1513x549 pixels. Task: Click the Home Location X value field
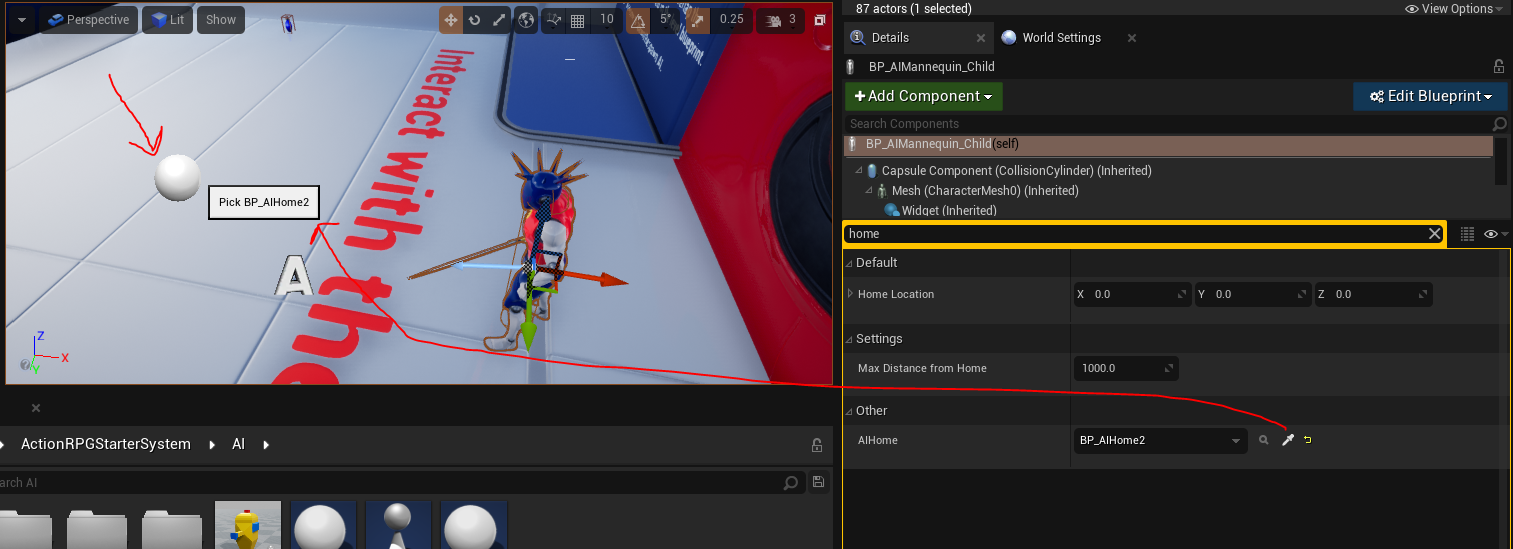(x=1131, y=294)
